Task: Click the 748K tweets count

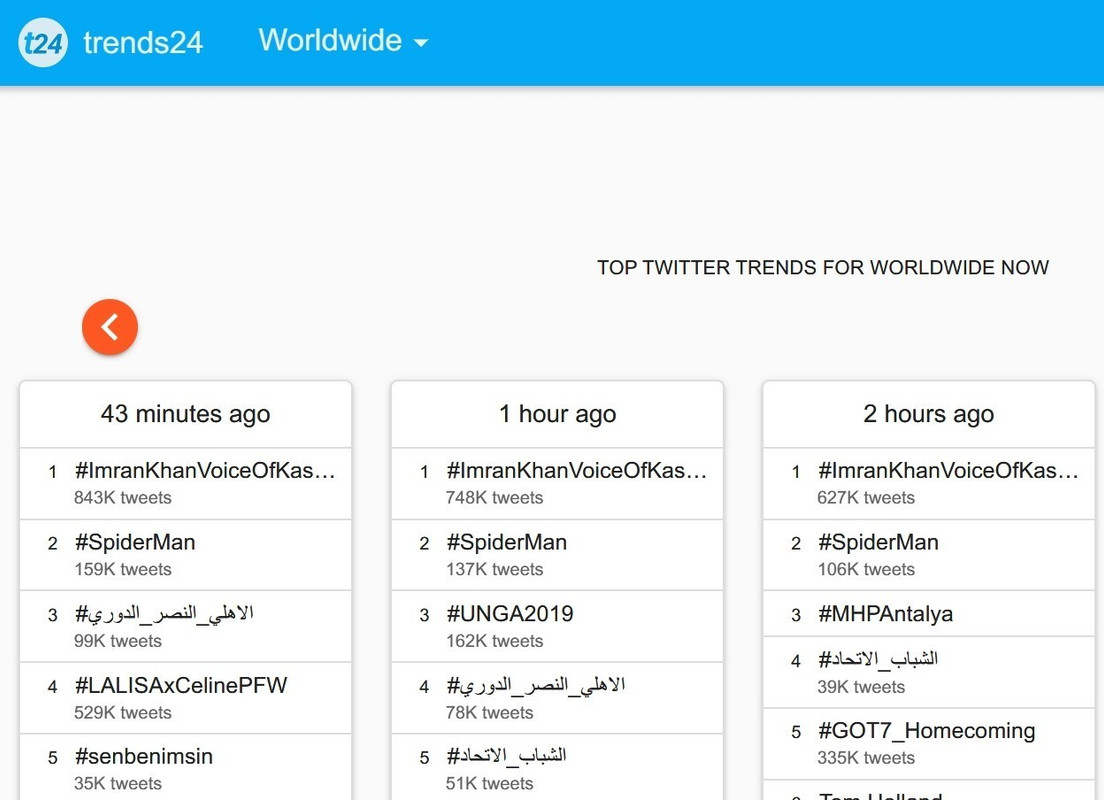Action: tap(495, 497)
